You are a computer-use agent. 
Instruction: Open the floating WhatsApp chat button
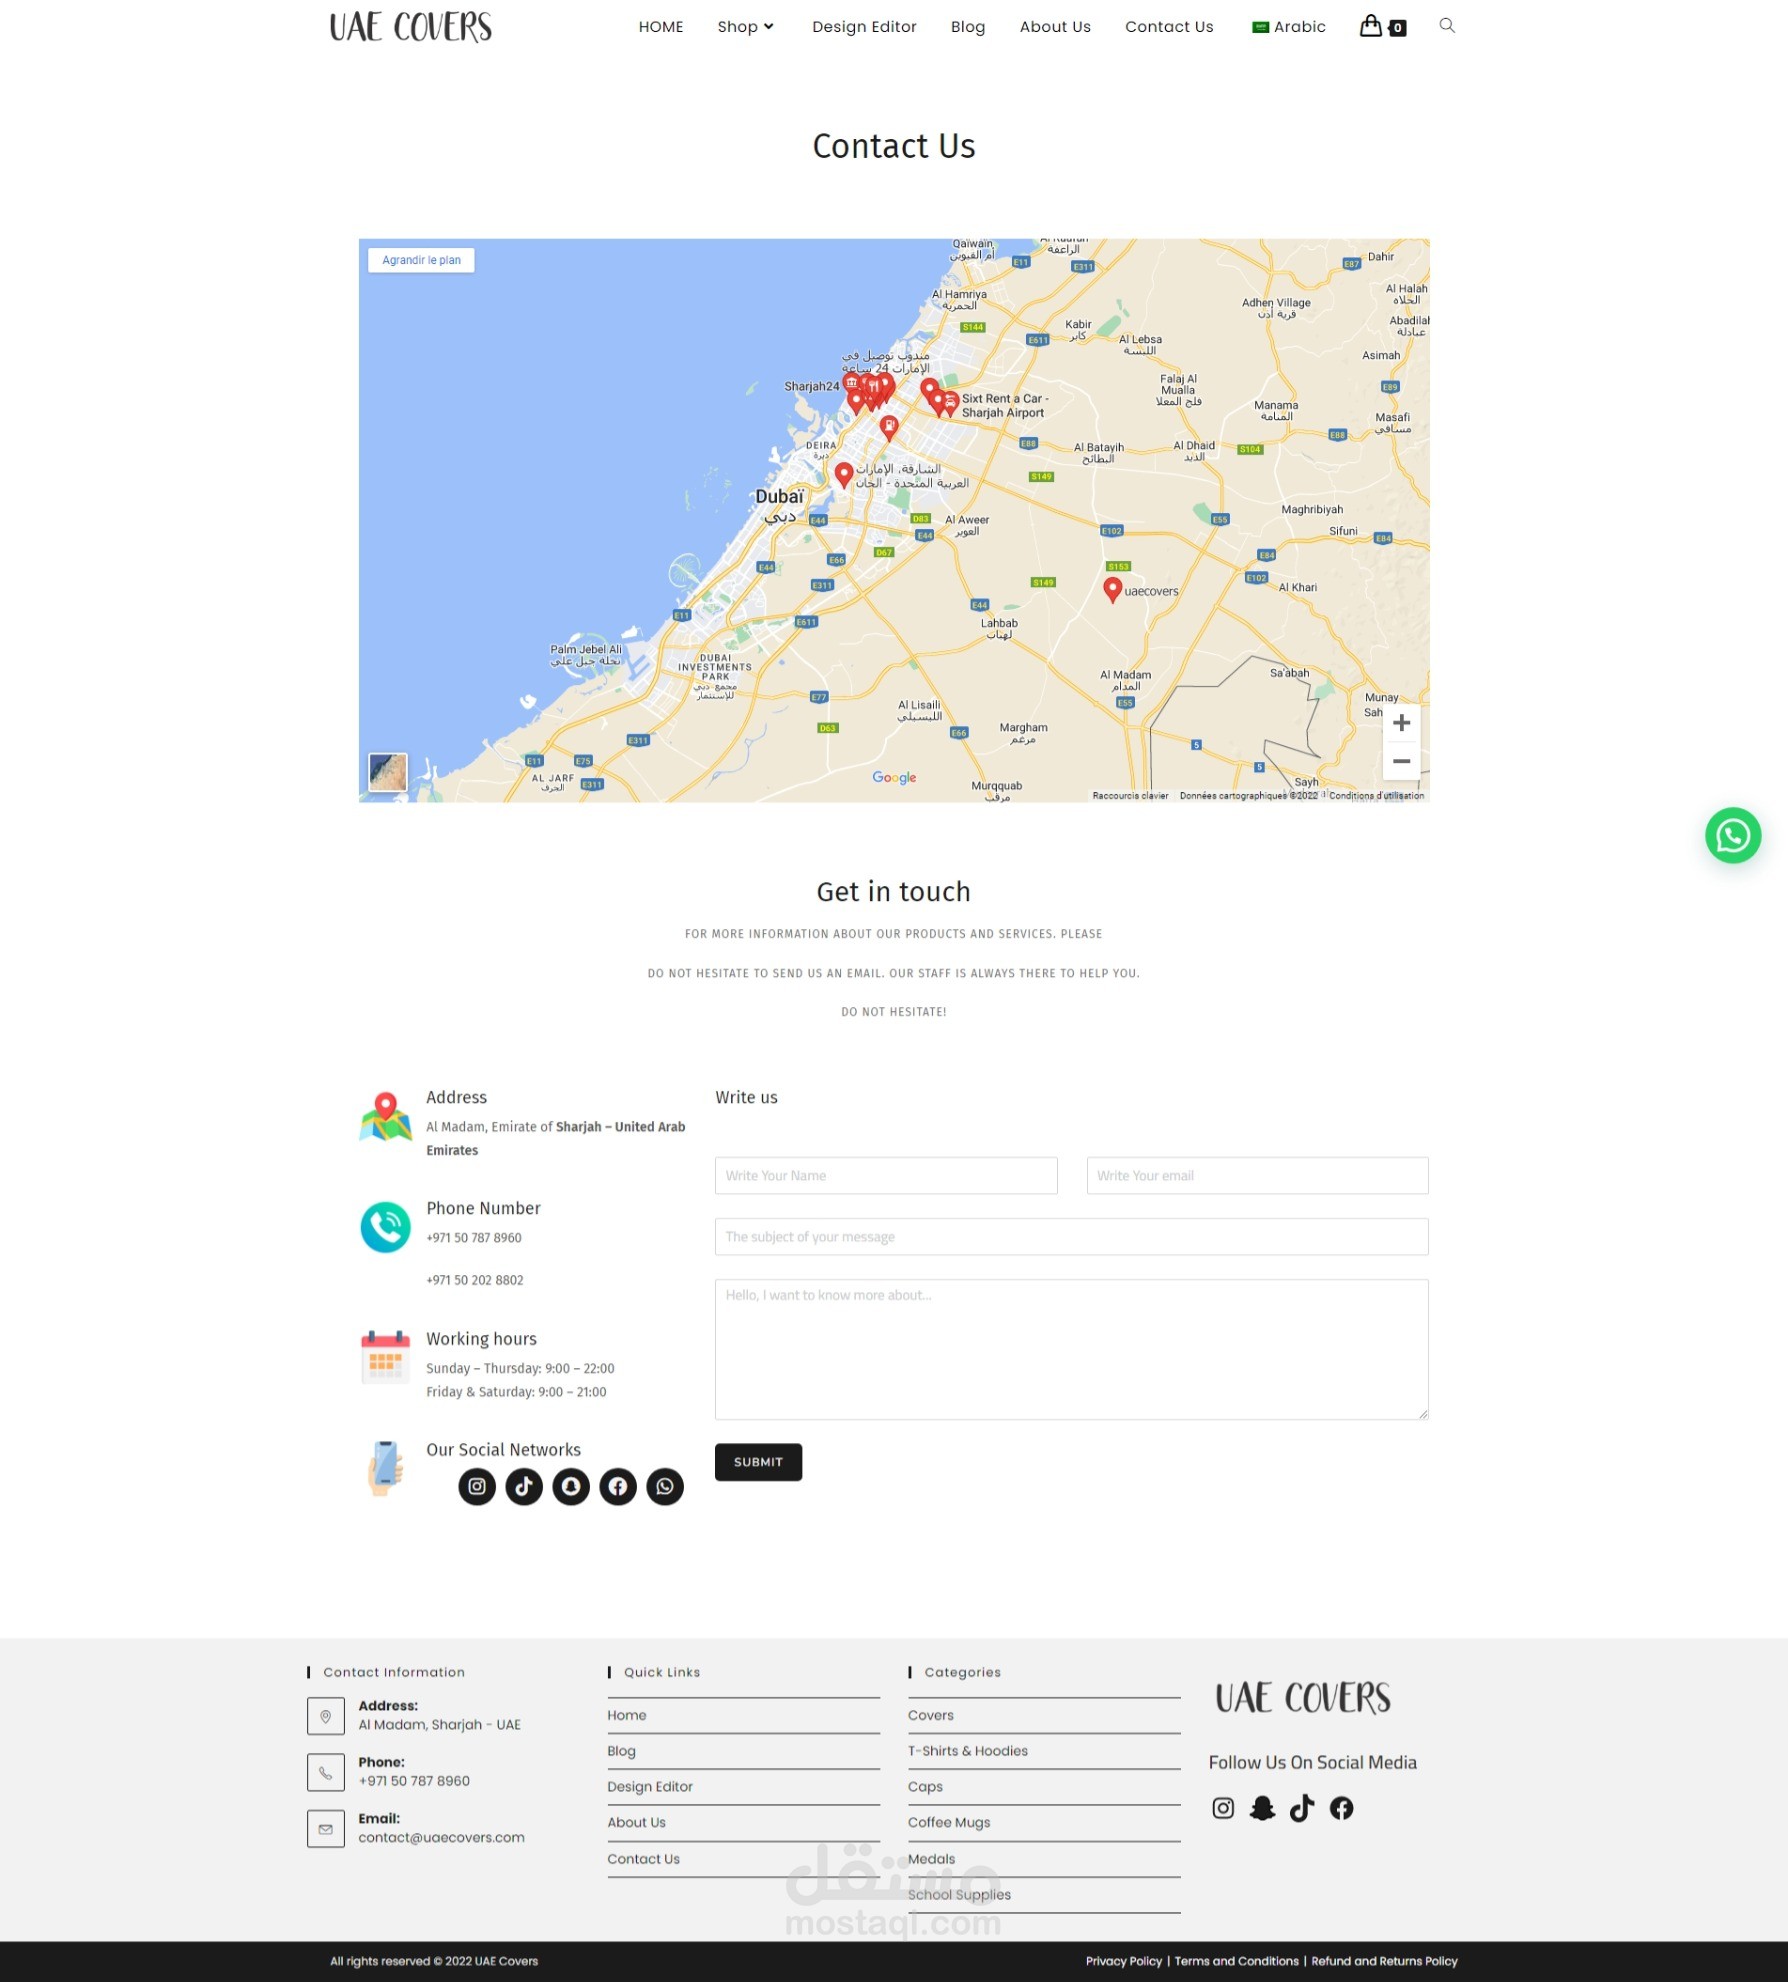(x=1732, y=835)
